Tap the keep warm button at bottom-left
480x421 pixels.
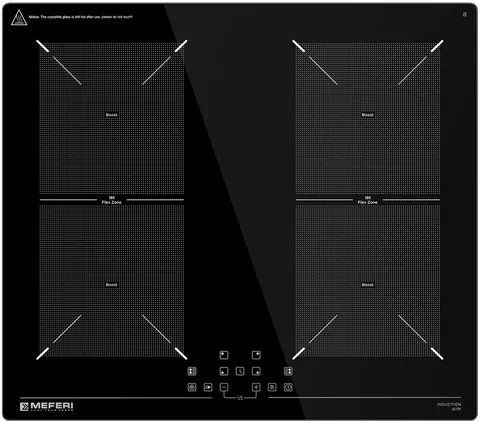192,387
